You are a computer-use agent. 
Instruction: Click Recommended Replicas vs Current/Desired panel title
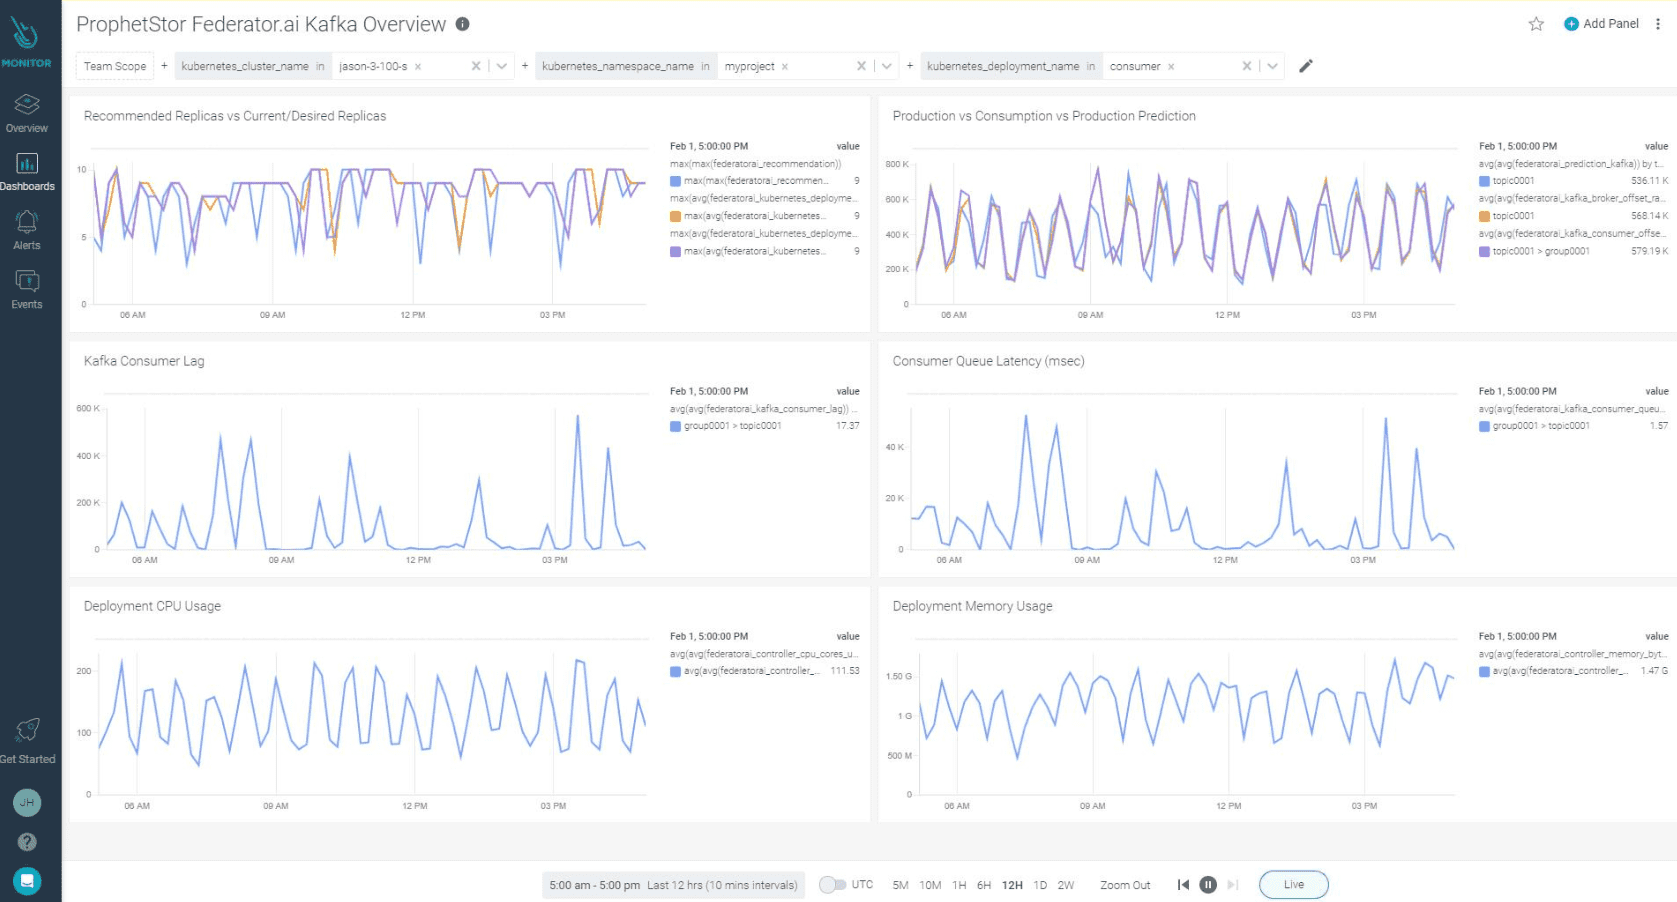[235, 116]
